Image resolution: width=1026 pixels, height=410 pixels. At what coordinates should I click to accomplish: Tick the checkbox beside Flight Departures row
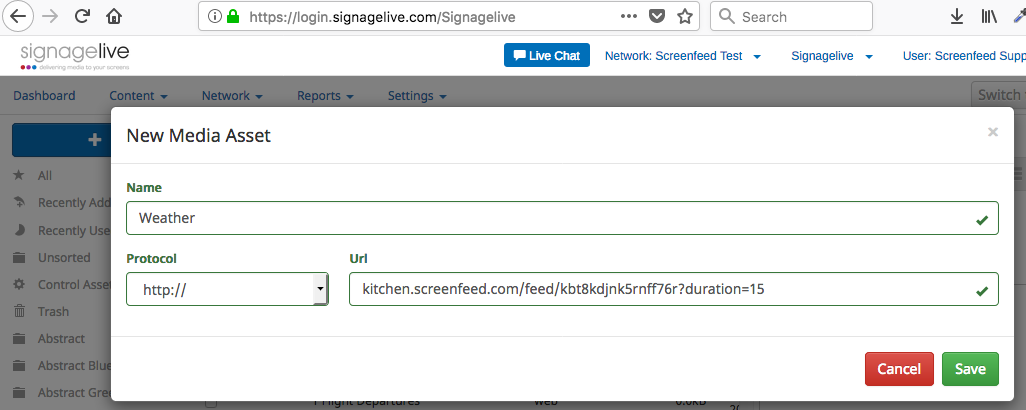[211, 403]
